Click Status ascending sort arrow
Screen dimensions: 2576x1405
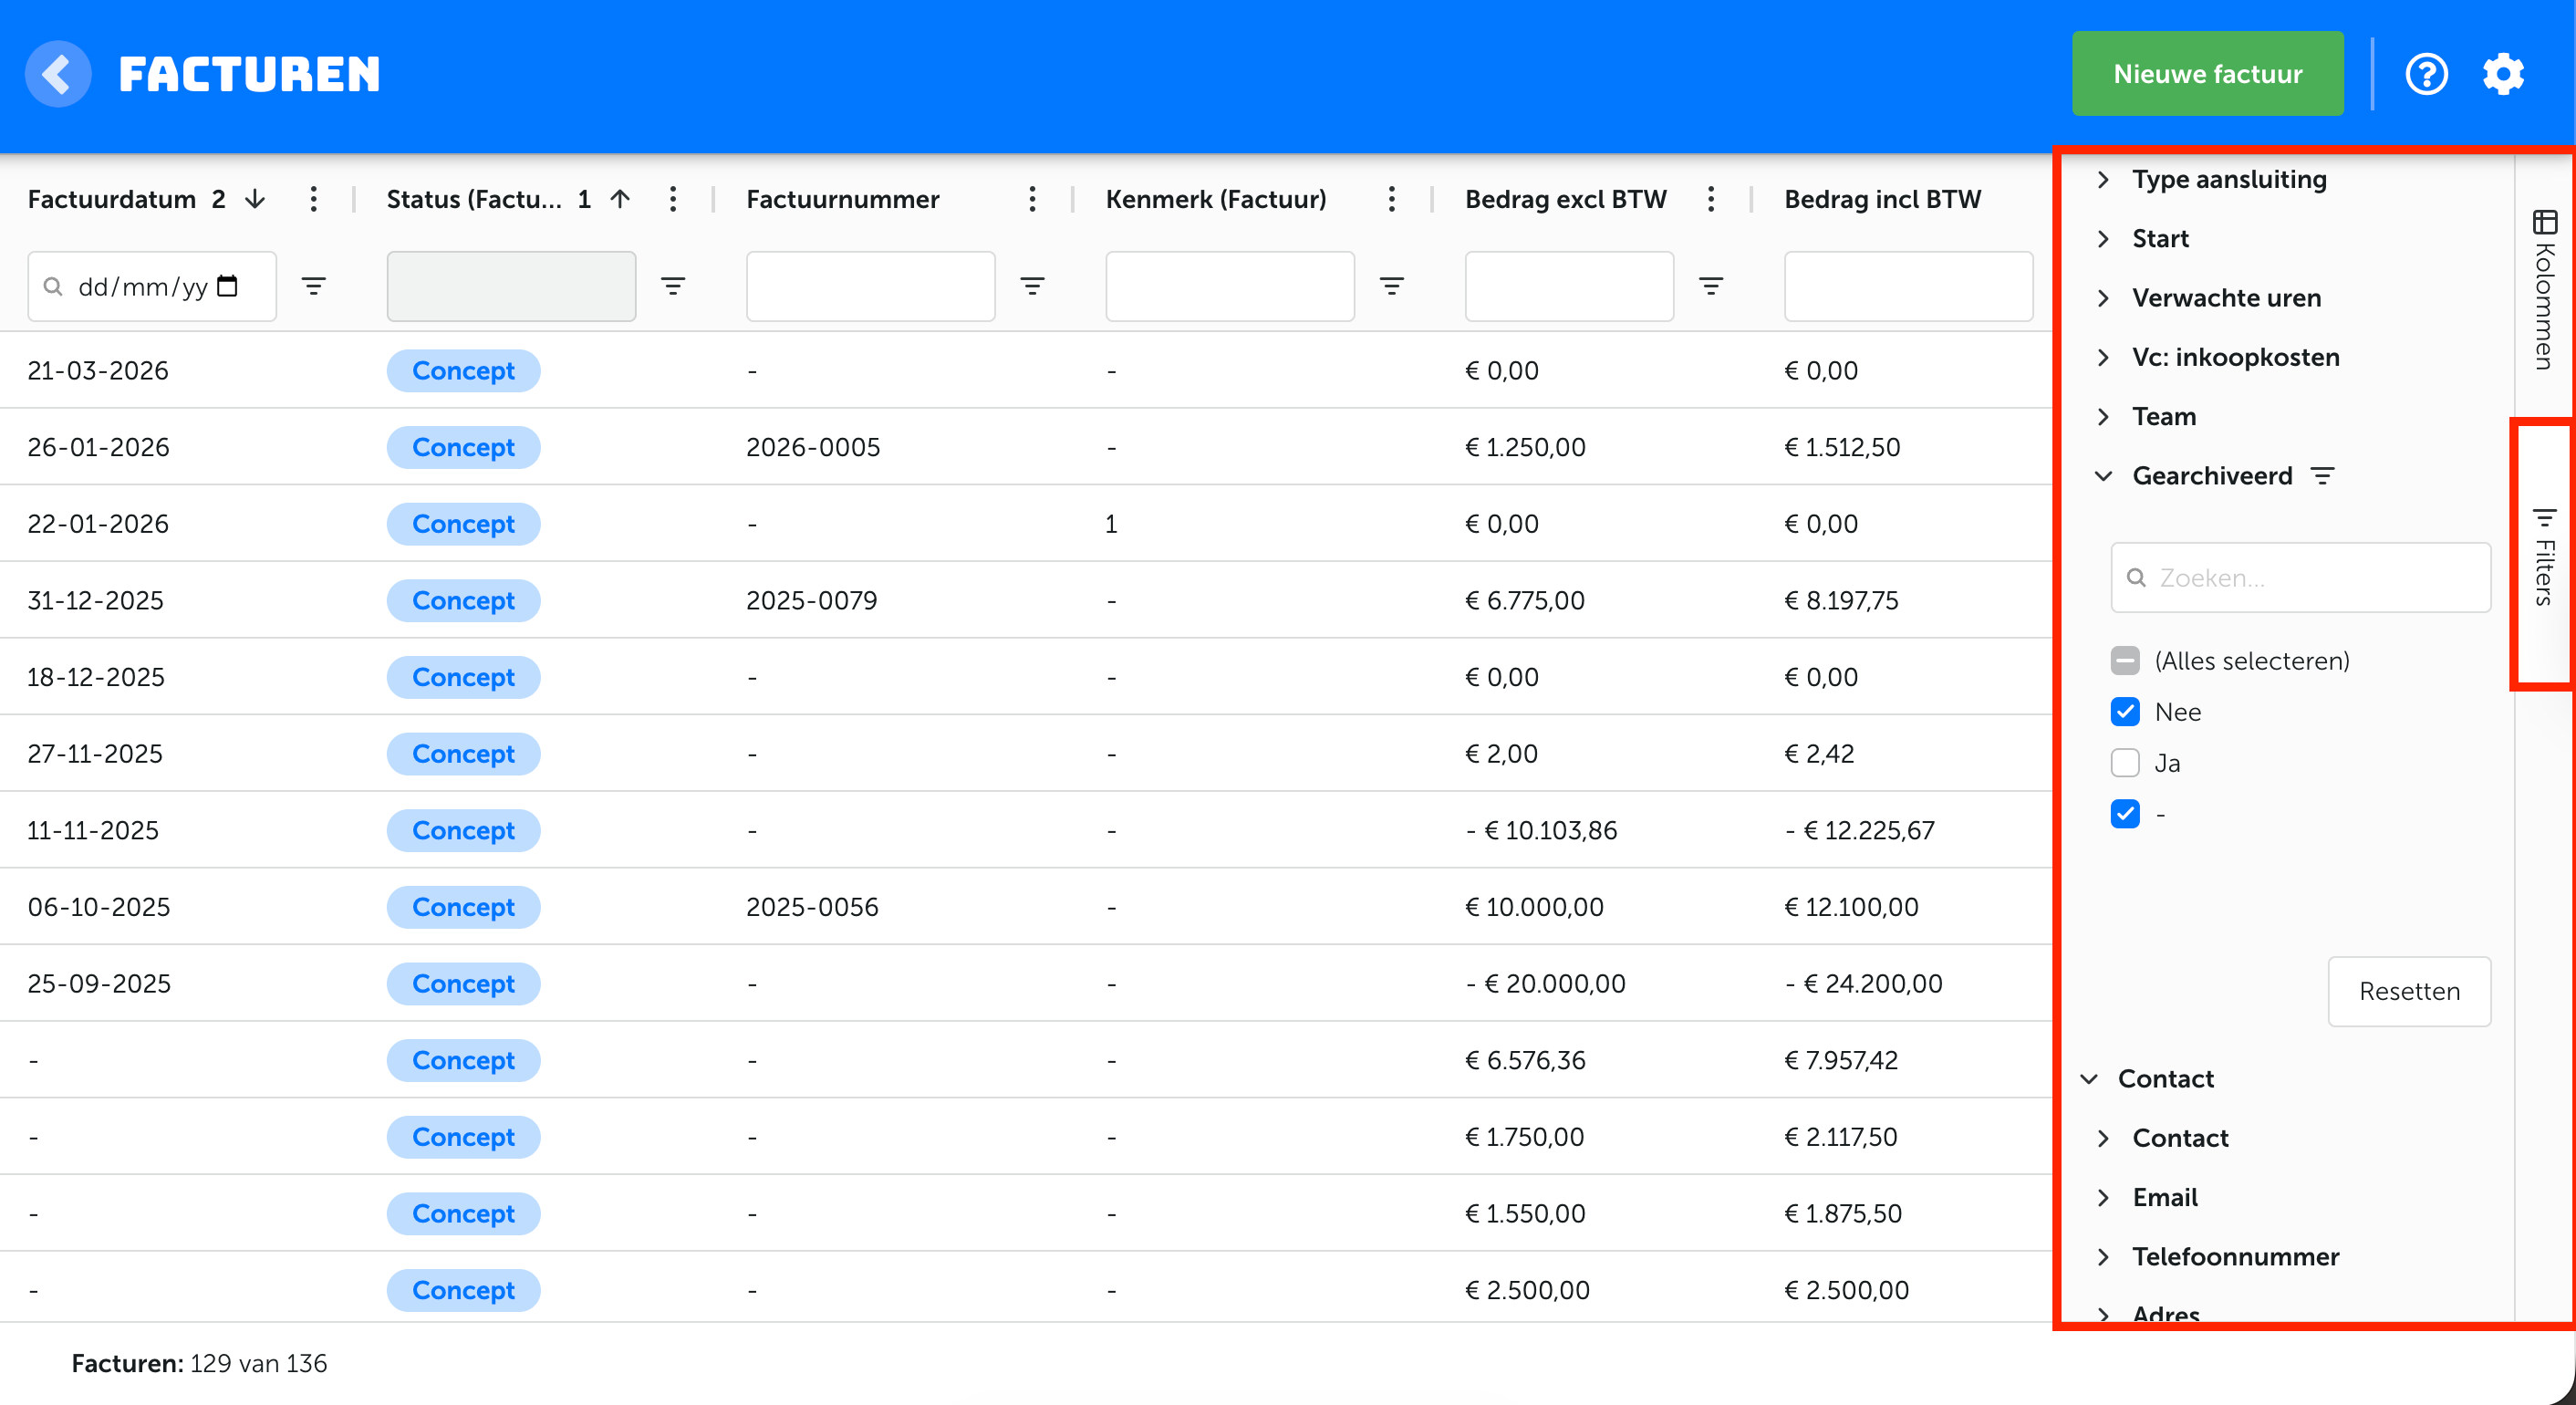tap(620, 199)
